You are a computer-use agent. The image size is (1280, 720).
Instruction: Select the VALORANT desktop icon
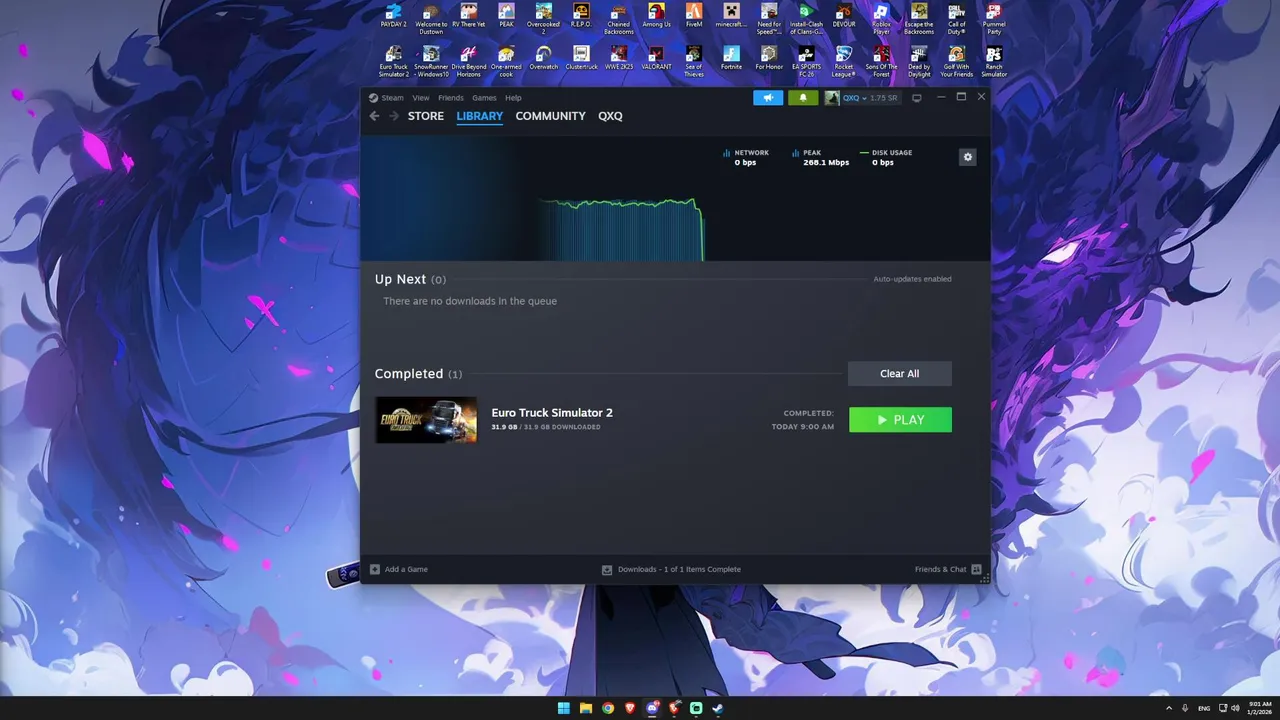pyautogui.click(x=656, y=60)
